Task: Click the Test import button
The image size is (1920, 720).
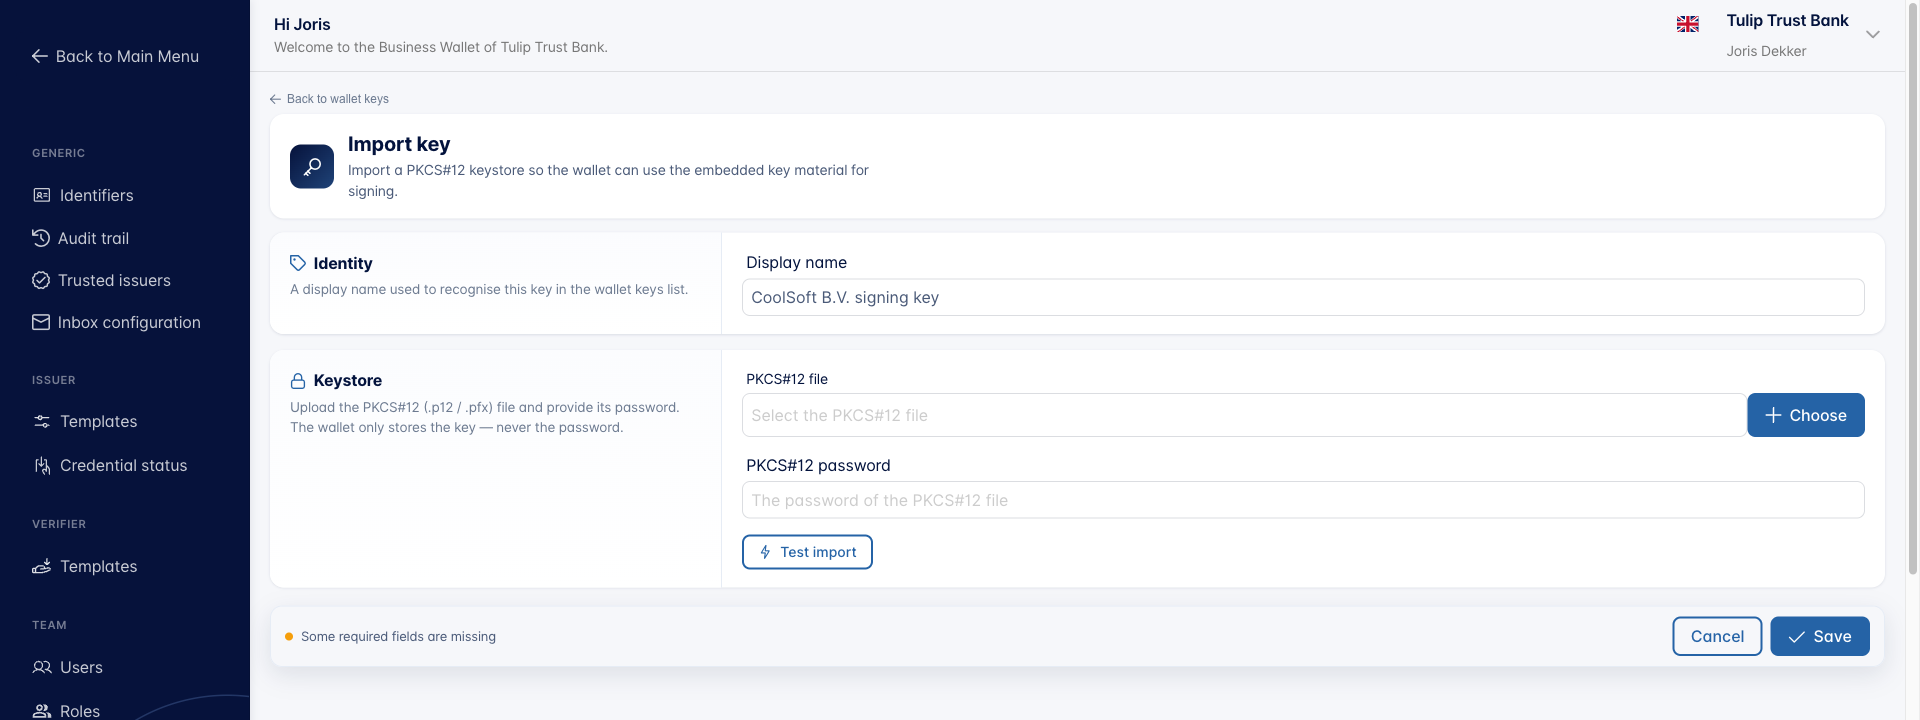Action: [807, 552]
